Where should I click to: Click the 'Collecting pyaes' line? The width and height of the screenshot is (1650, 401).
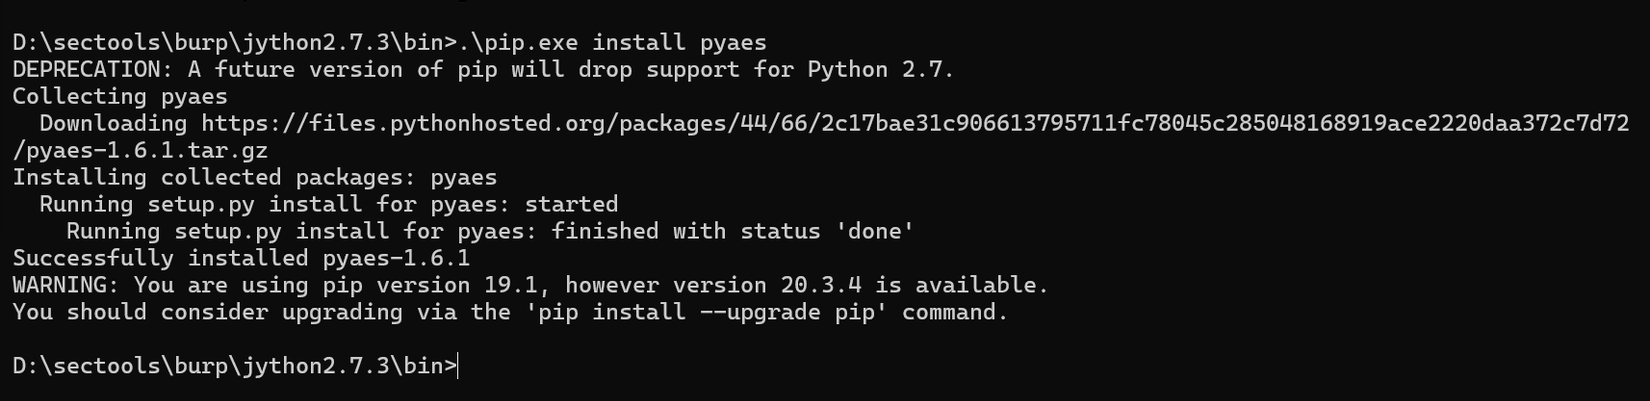click(120, 97)
